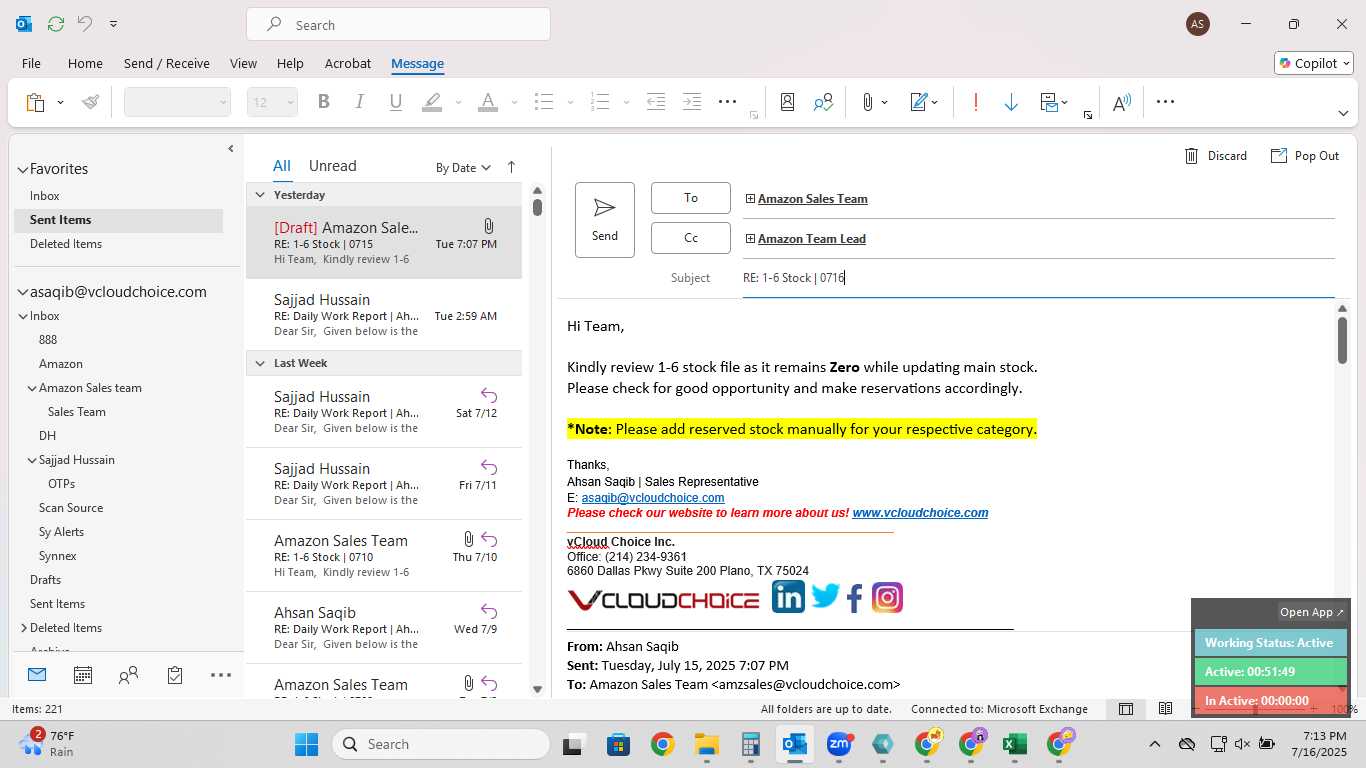Open the Instagram icon in signature
This screenshot has height=768, width=1366.
[887, 597]
